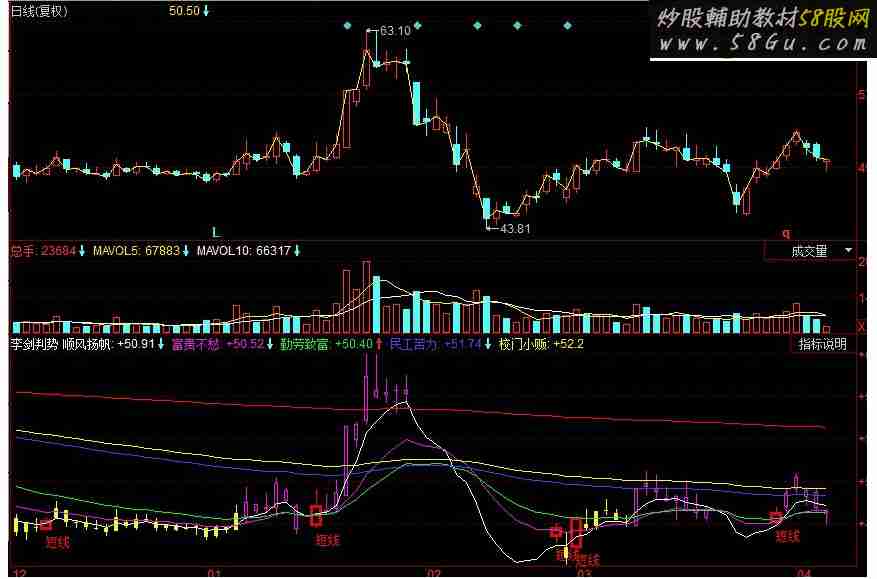Select the 50.50 price value at top
The width and height of the screenshot is (877, 579).
click(x=184, y=11)
